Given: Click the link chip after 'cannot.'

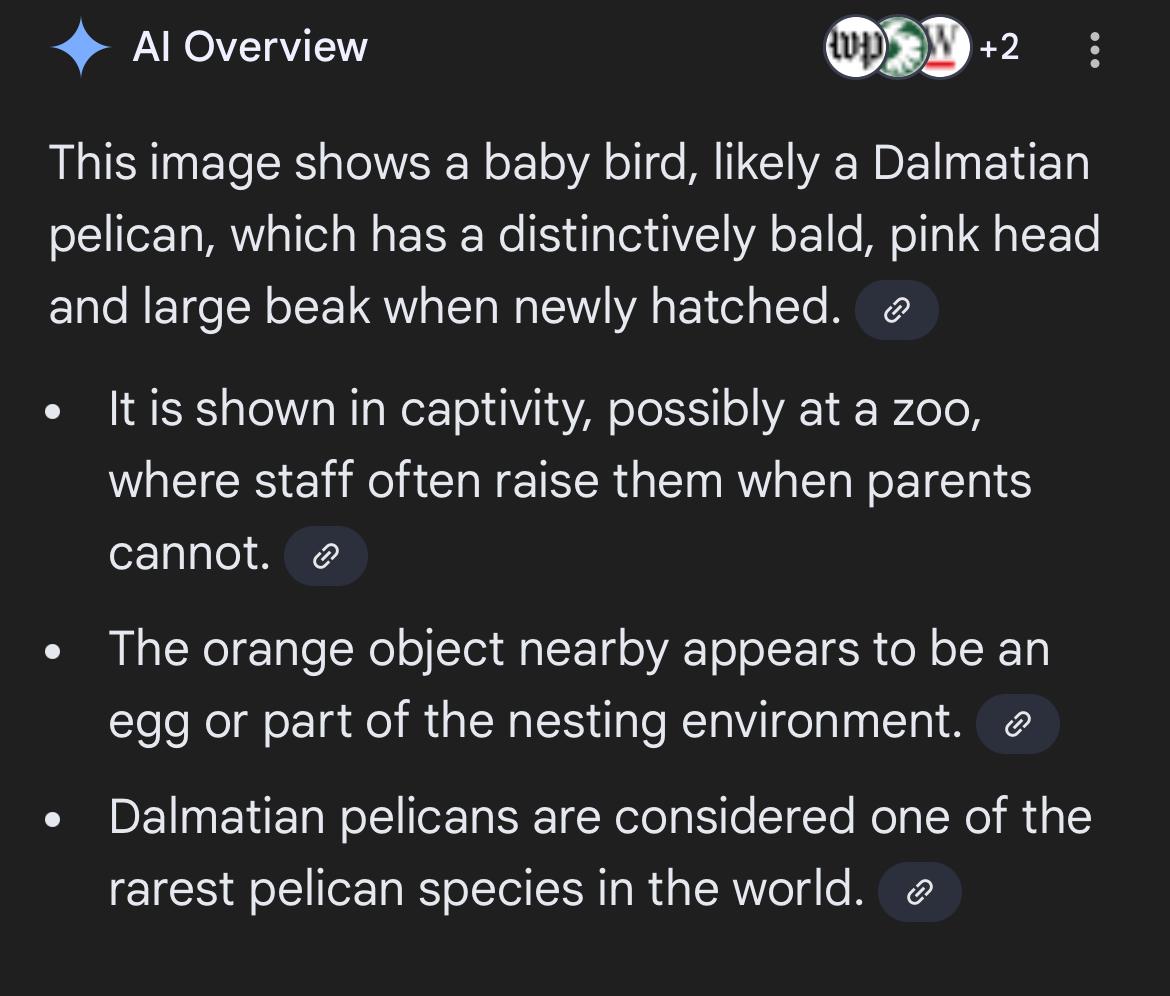Looking at the screenshot, I should [x=325, y=556].
